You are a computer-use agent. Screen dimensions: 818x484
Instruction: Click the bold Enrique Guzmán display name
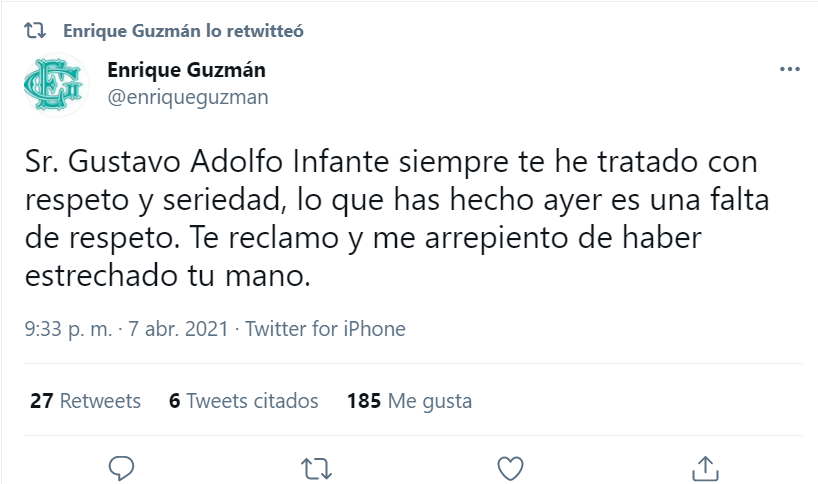click(x=186, y=71)
